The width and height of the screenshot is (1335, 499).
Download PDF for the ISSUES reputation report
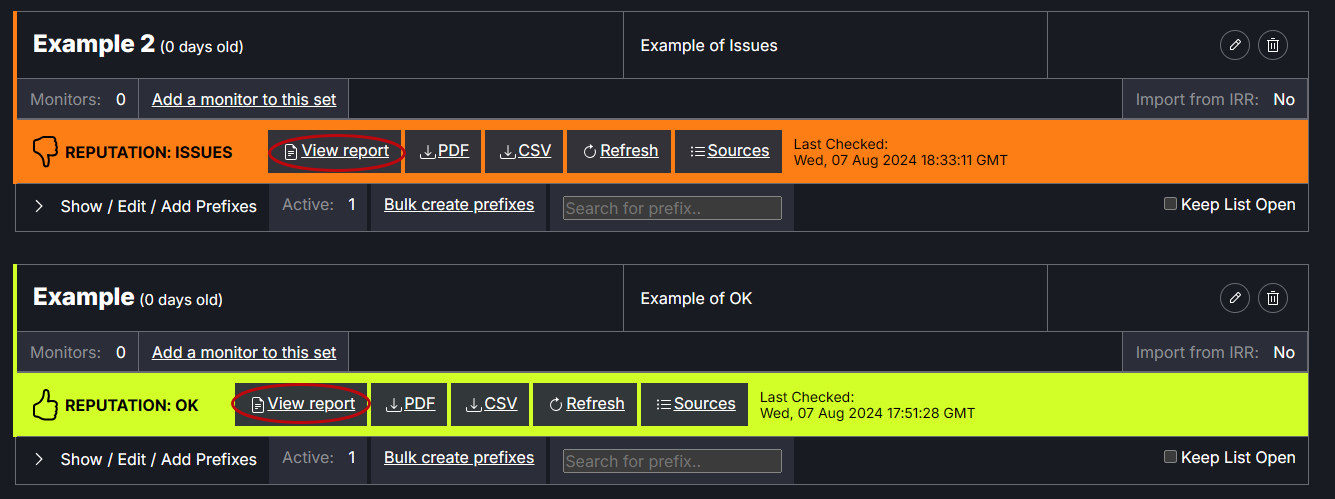(x=445, y=151)
